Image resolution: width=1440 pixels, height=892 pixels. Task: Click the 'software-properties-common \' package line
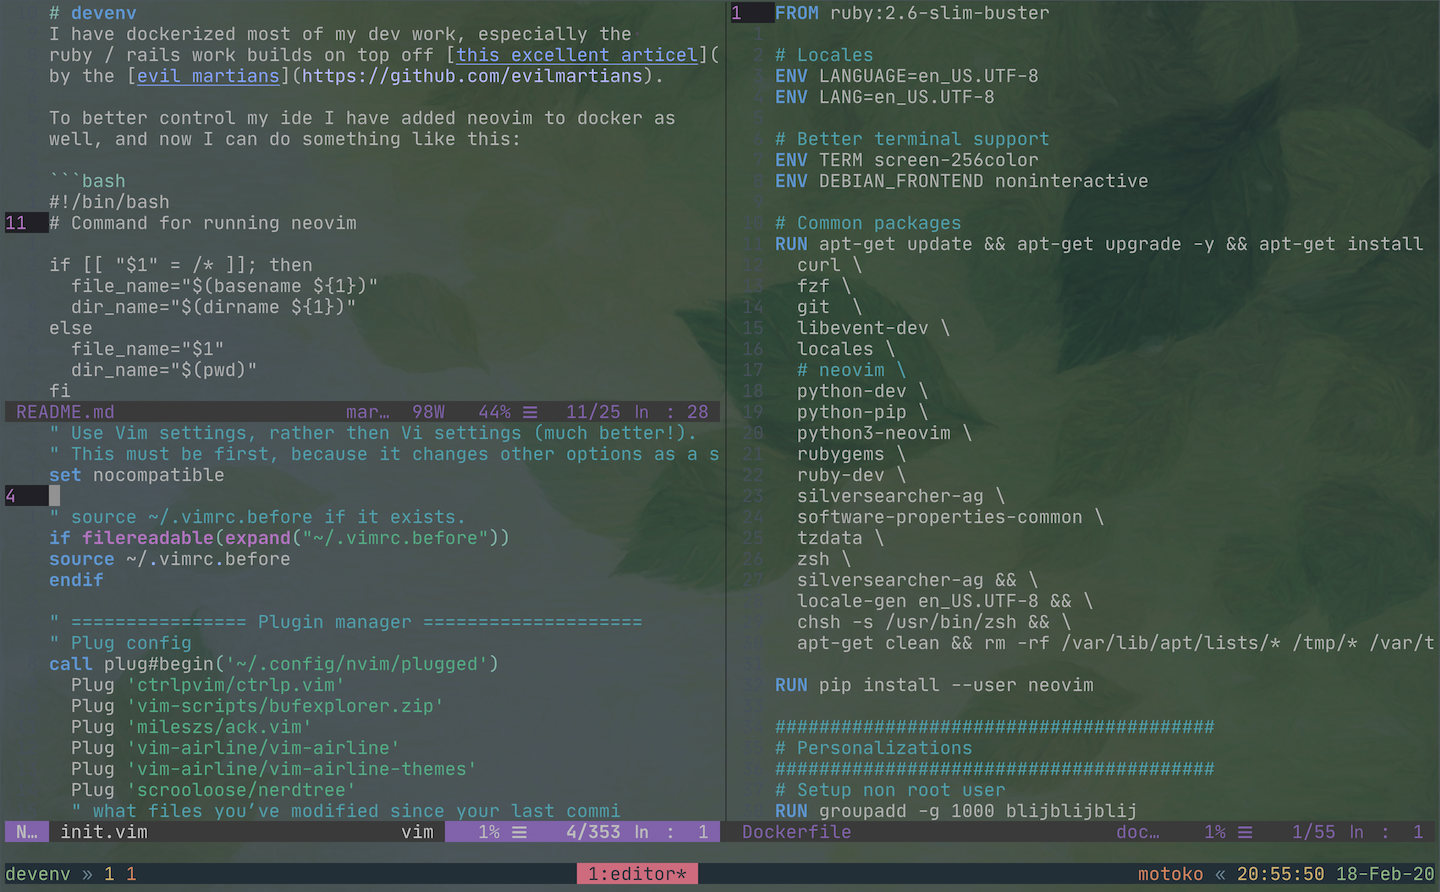click(x=951, y=517)
